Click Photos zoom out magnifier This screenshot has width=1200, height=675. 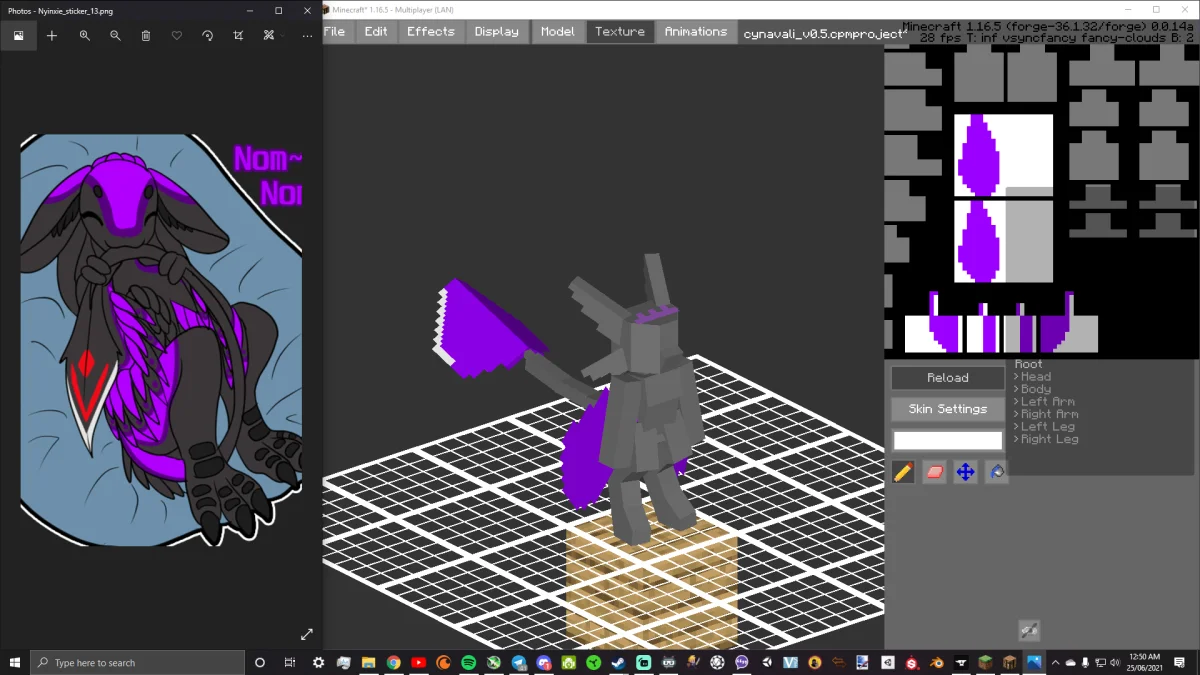[115, 35]
